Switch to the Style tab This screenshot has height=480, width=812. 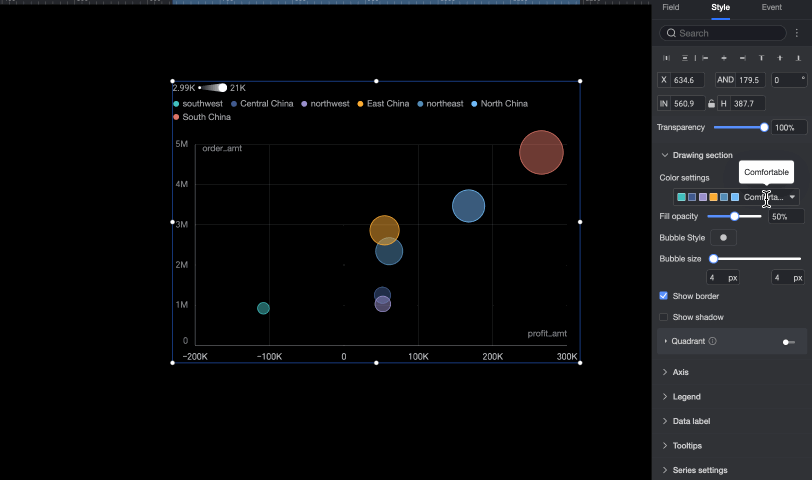[720, 7]
